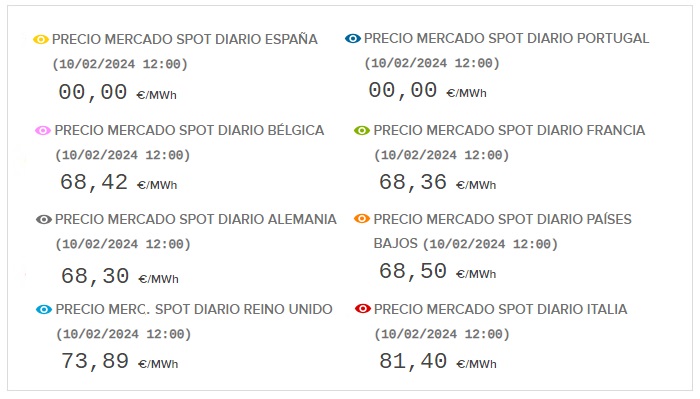Toggle the dark blue eye icon for Portugal
Image resolution: width=700 pixels, height=399 pixels.
pyautogui.click(x=353, y=39)
